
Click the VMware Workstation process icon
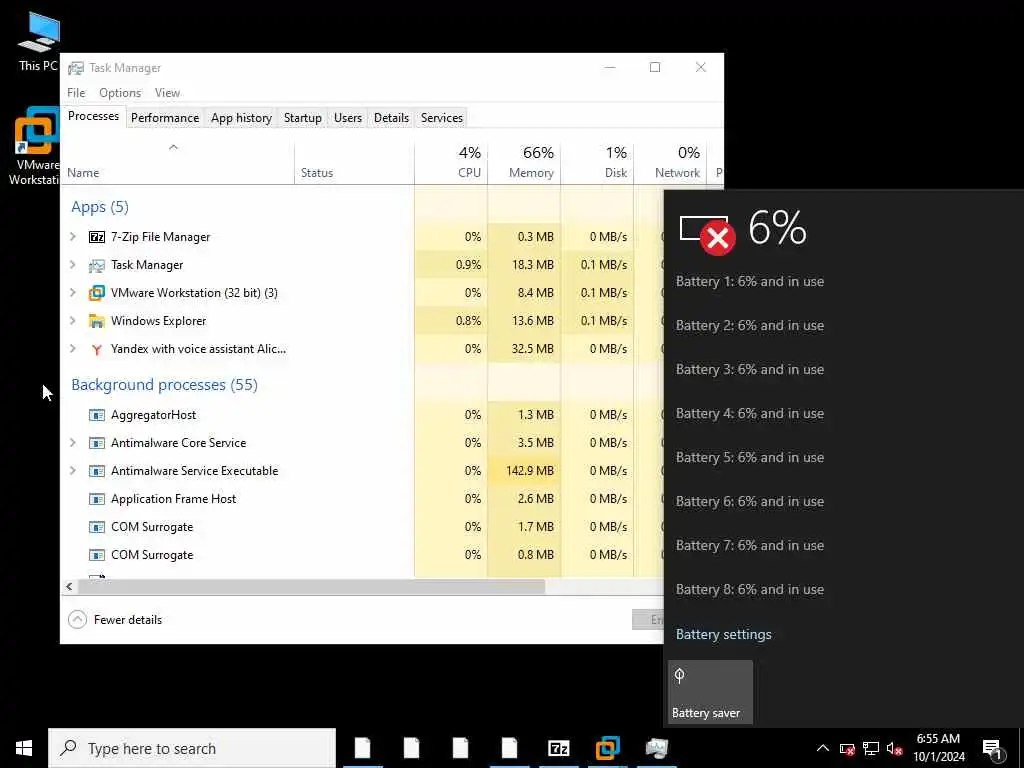coord(97,293)
